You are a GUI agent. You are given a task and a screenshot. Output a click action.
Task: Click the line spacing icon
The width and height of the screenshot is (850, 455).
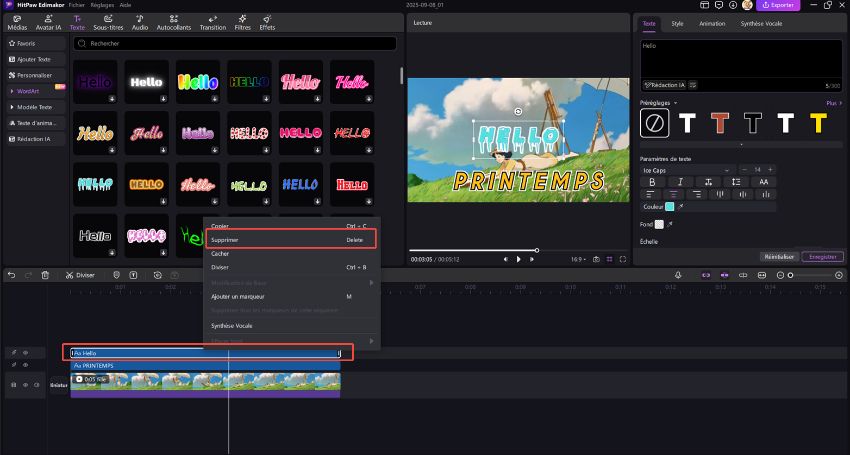pos(736,182)
